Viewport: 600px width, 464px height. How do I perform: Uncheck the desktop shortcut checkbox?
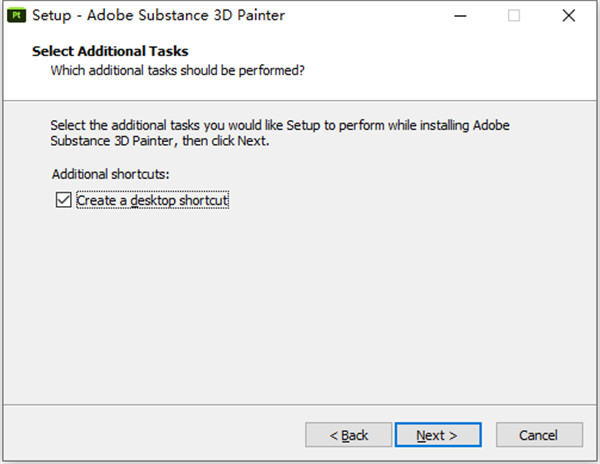[65, 200]
